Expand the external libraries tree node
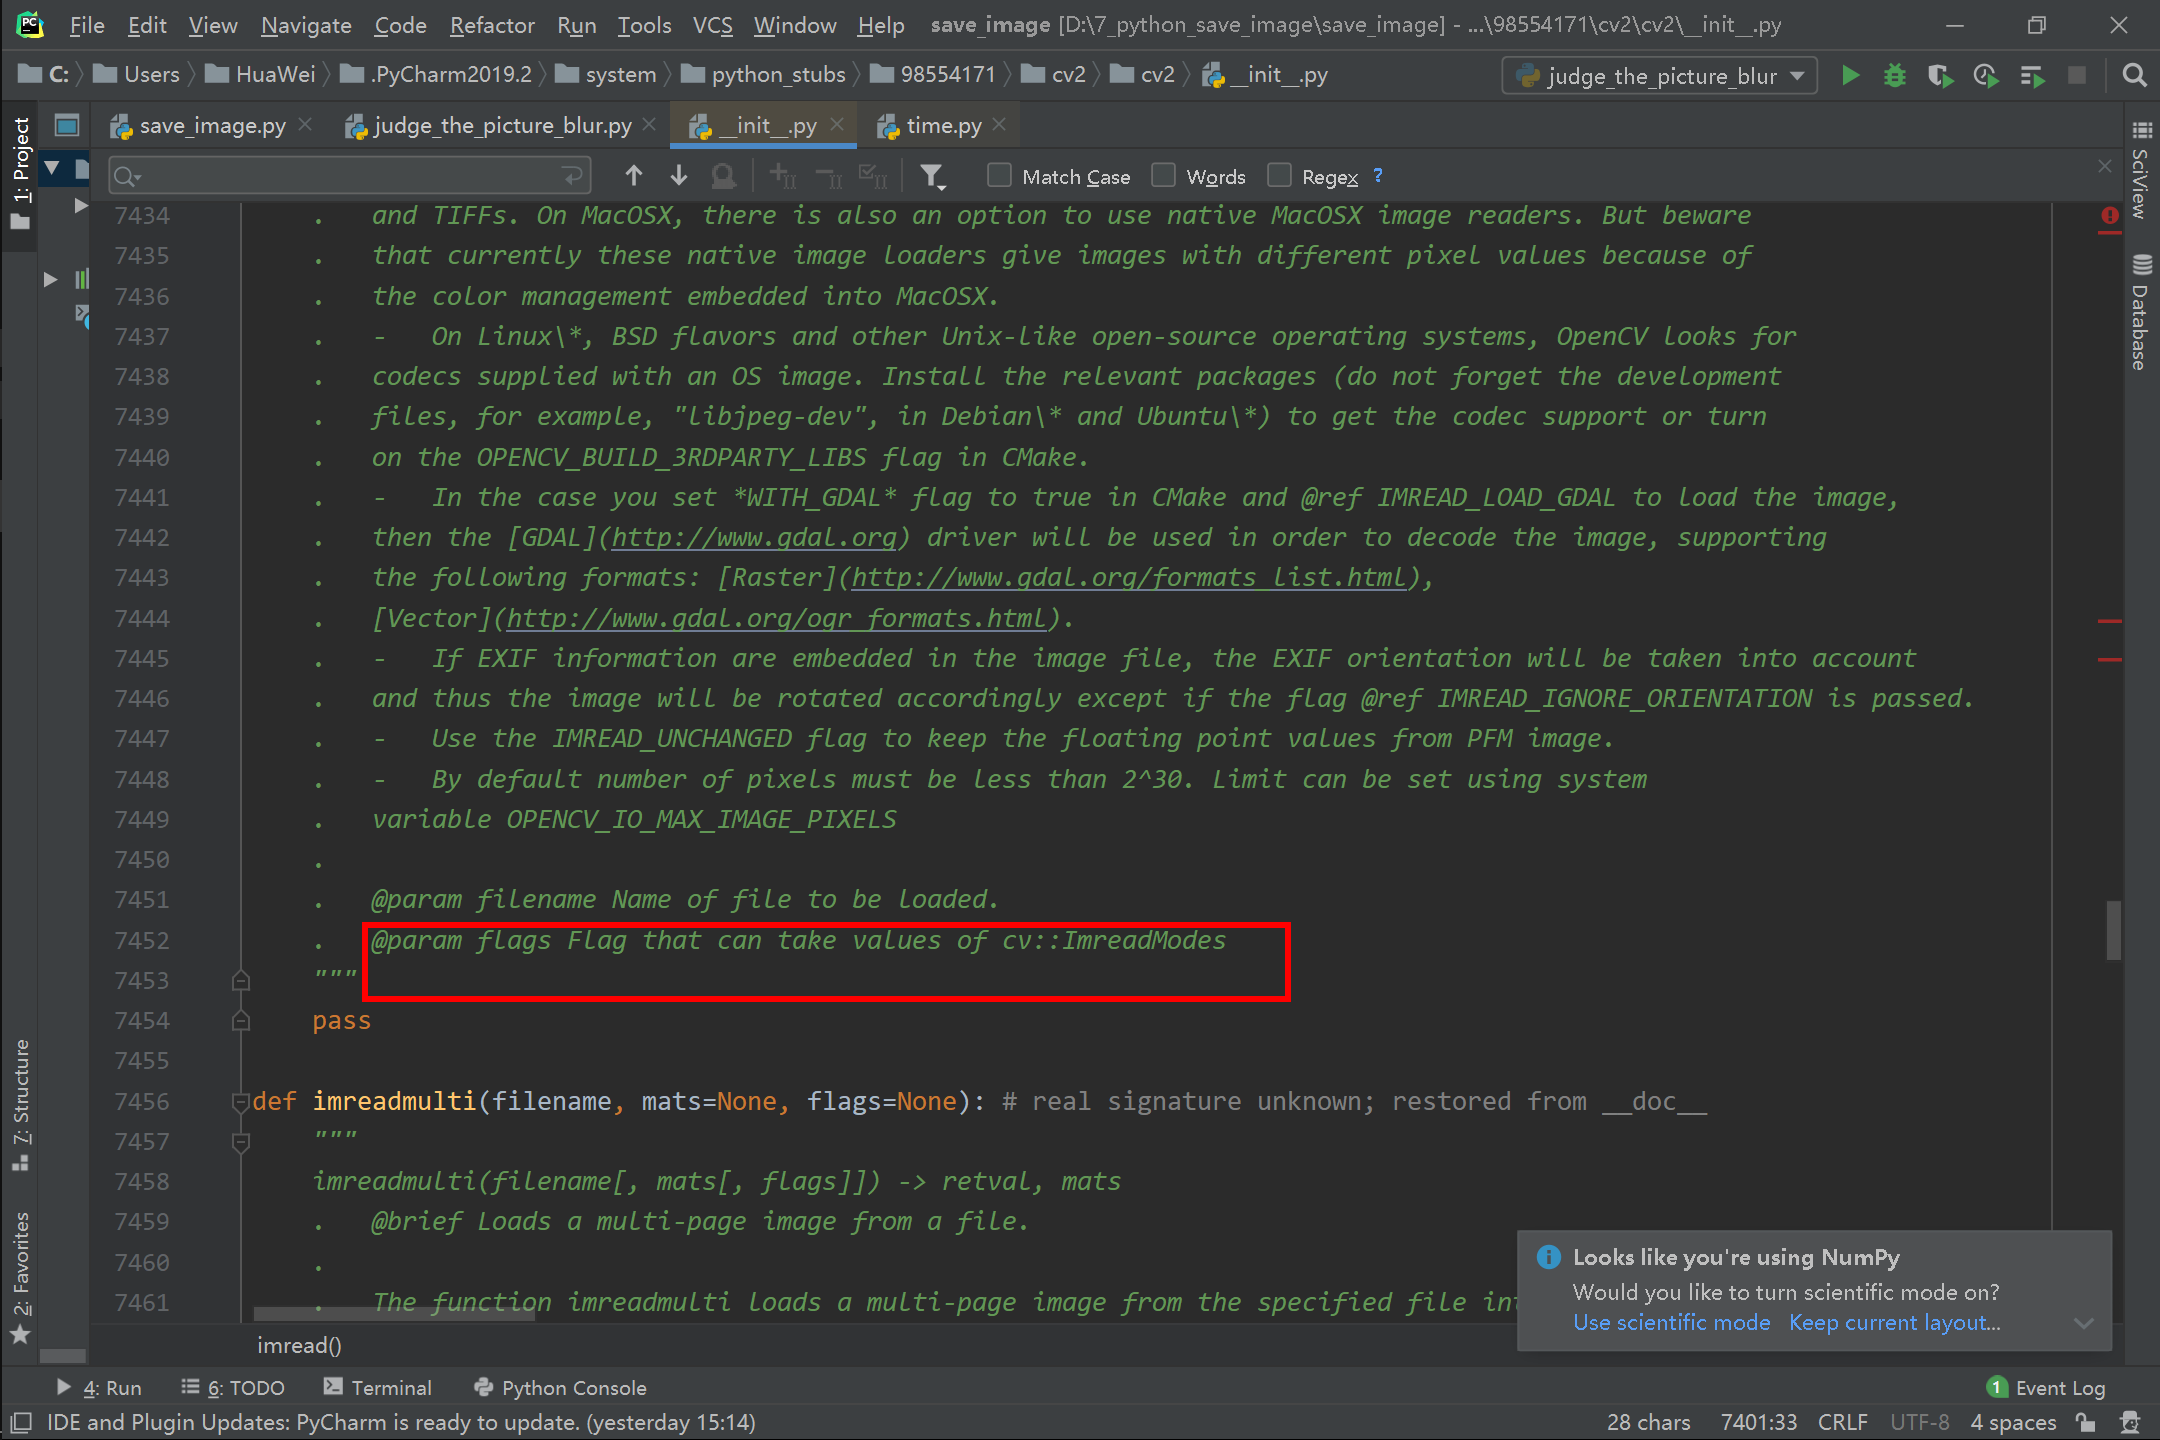2160x1440 pixels. click(x=50, y=280)
